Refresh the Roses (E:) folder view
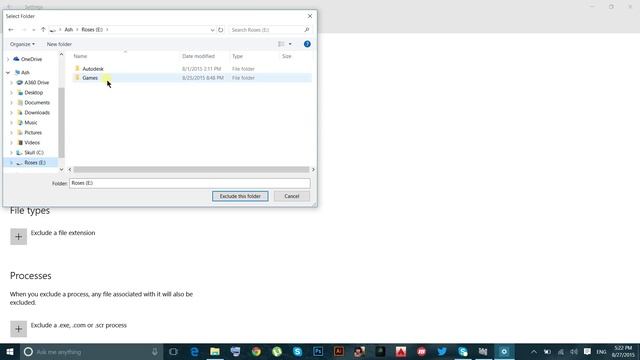The image size is (640, 360). (x=220, y=30)
